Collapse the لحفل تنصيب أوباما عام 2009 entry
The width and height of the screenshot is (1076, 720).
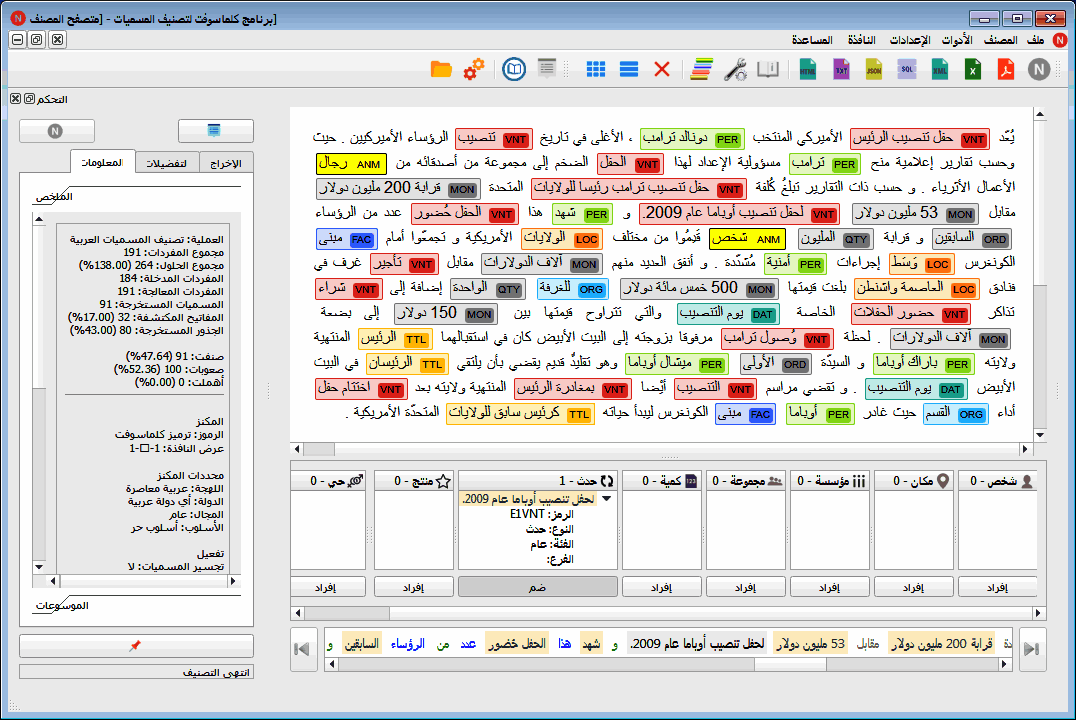[607, 499]
